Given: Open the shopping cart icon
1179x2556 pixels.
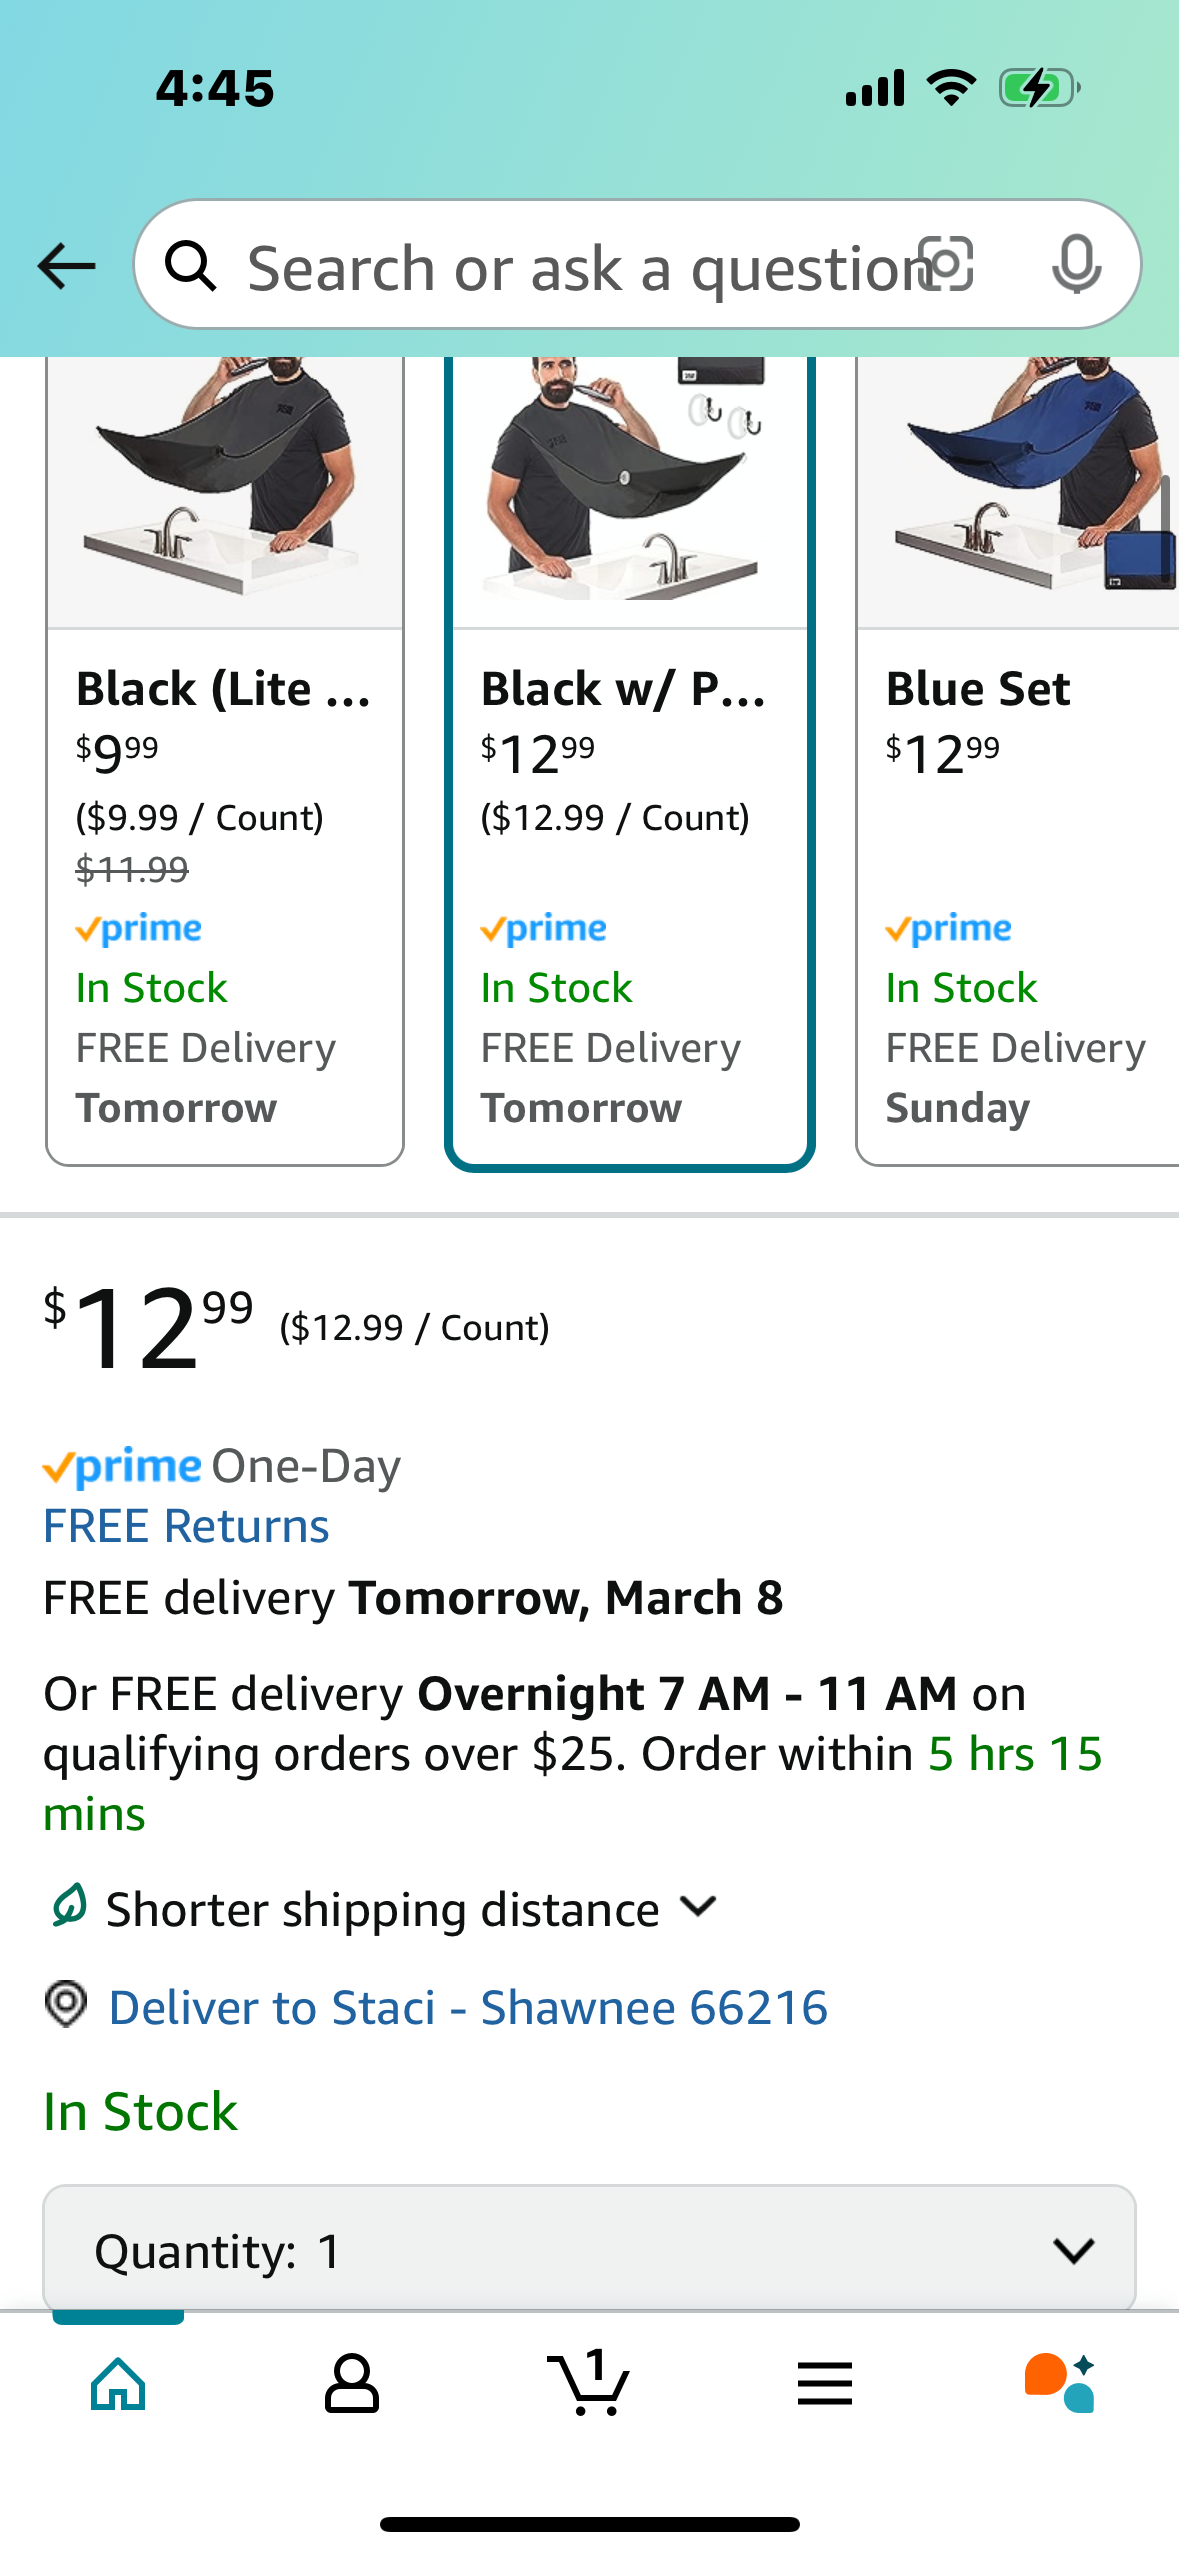Looking at the screenshot, I should tap(589, 2383).
